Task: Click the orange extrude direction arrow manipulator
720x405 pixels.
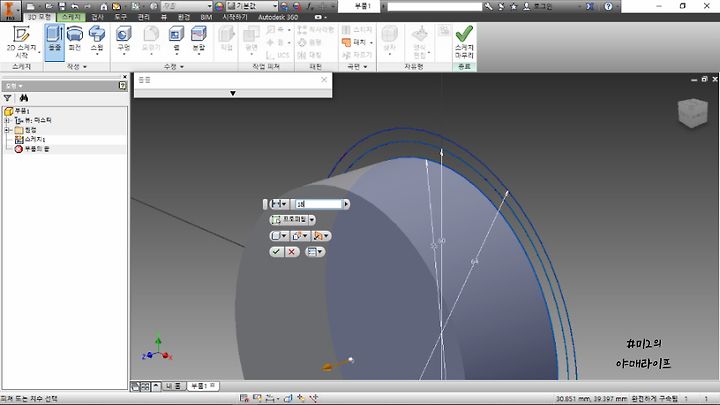Action: point(329,366)
